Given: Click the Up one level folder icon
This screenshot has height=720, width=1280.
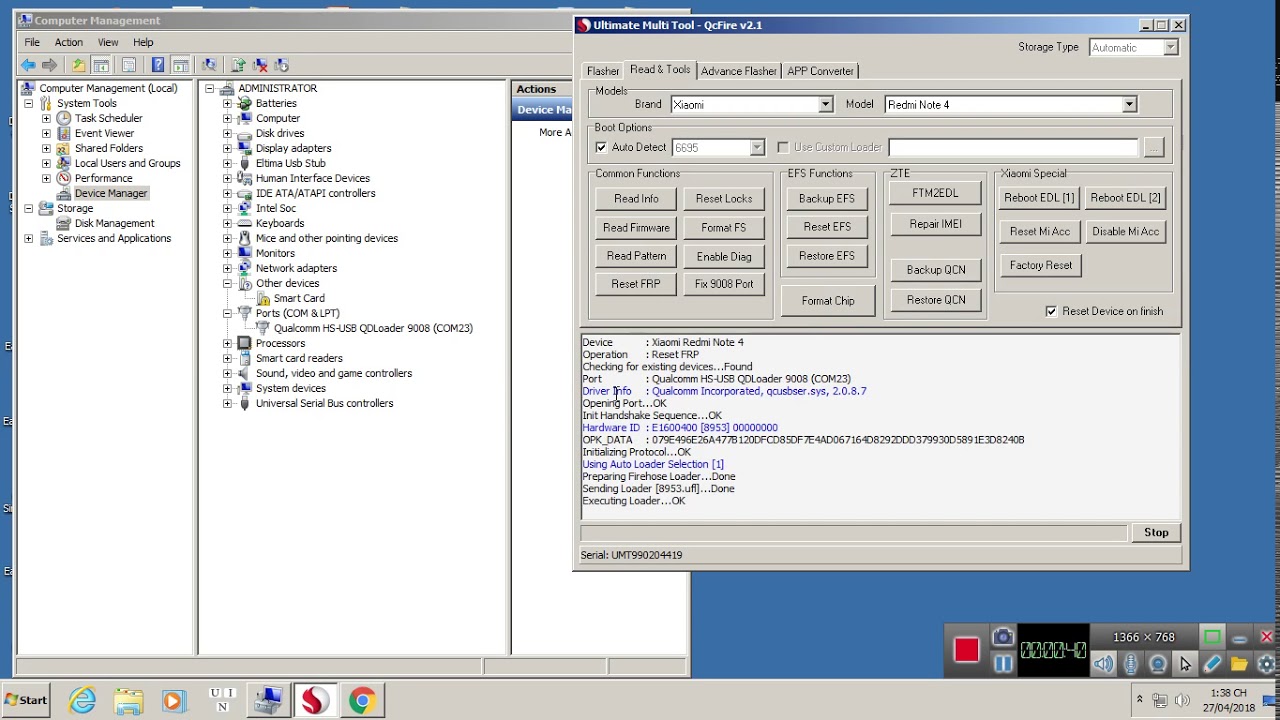Looking at the screenshot, I should [x=78, y=65].
